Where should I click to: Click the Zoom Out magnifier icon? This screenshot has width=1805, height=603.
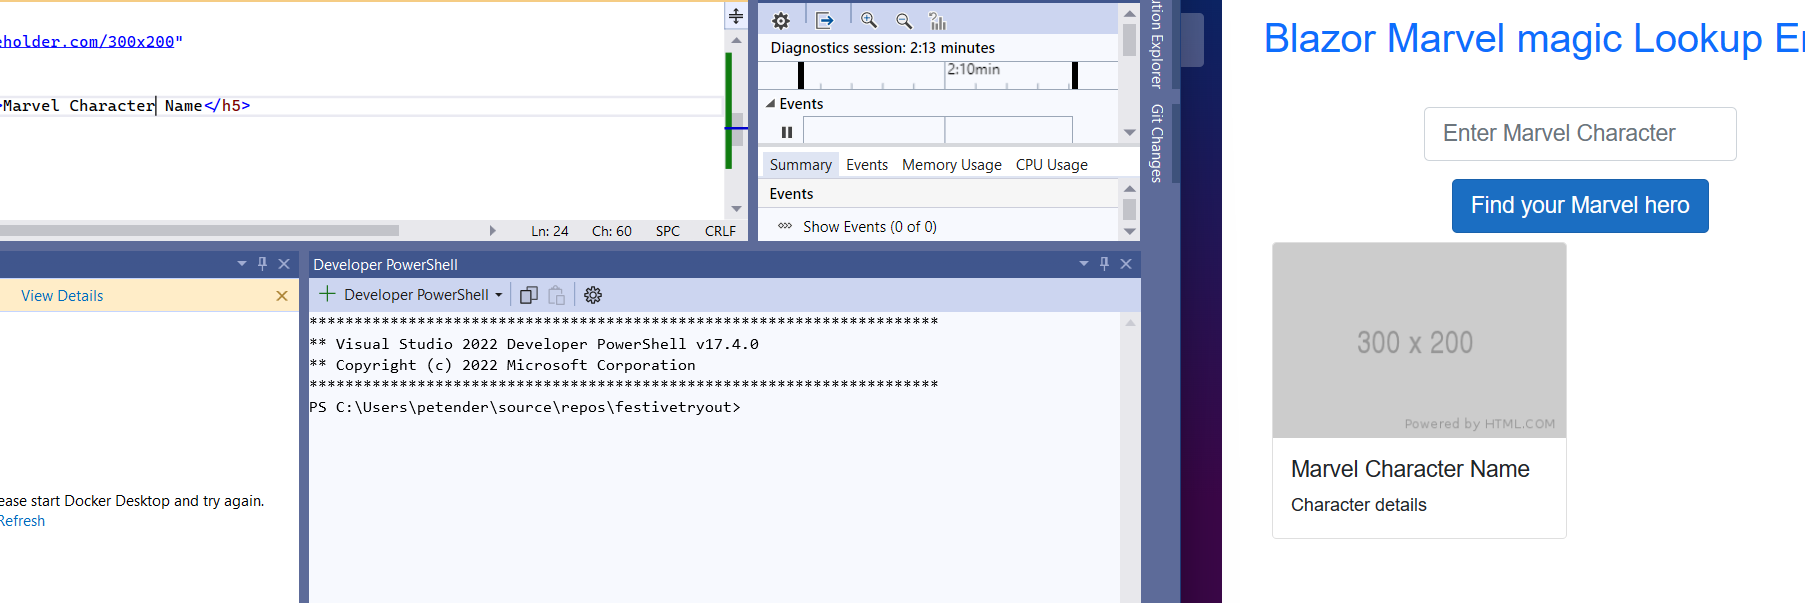click(x=904, y=21)
